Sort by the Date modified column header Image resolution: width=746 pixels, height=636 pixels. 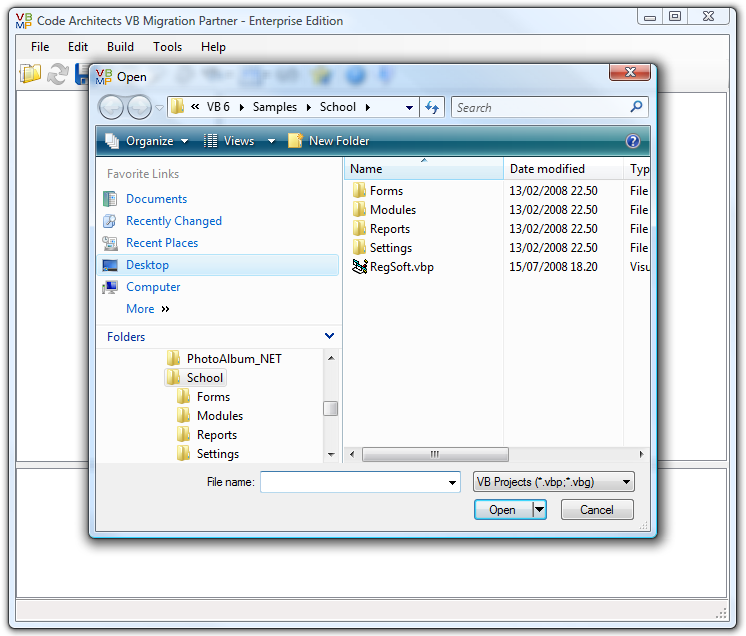point(563,169)
